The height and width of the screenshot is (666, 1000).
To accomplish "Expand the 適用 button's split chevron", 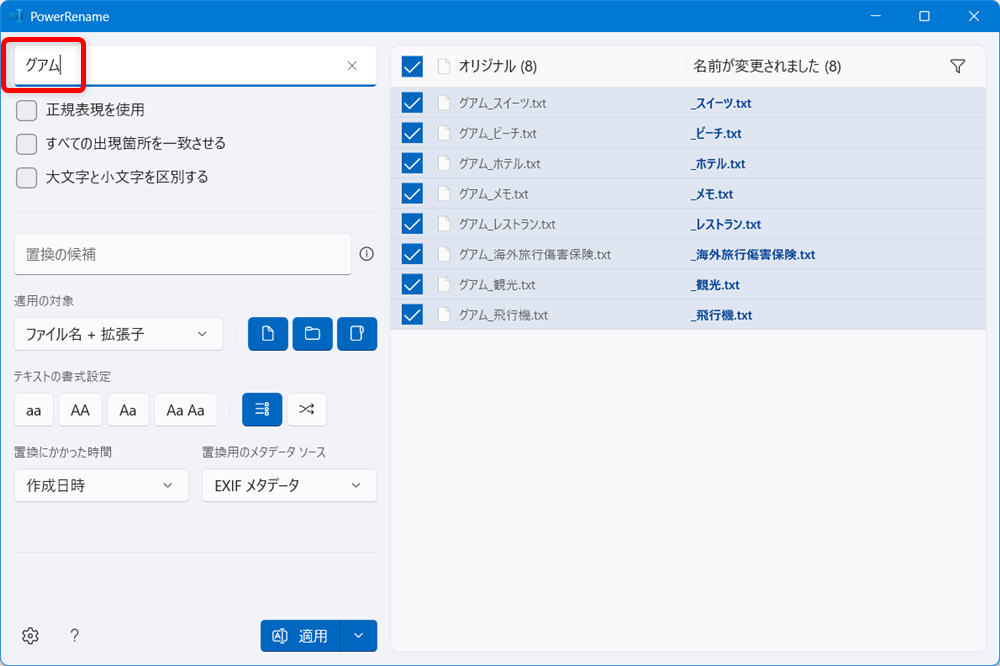I will click(x=359, y=635).
